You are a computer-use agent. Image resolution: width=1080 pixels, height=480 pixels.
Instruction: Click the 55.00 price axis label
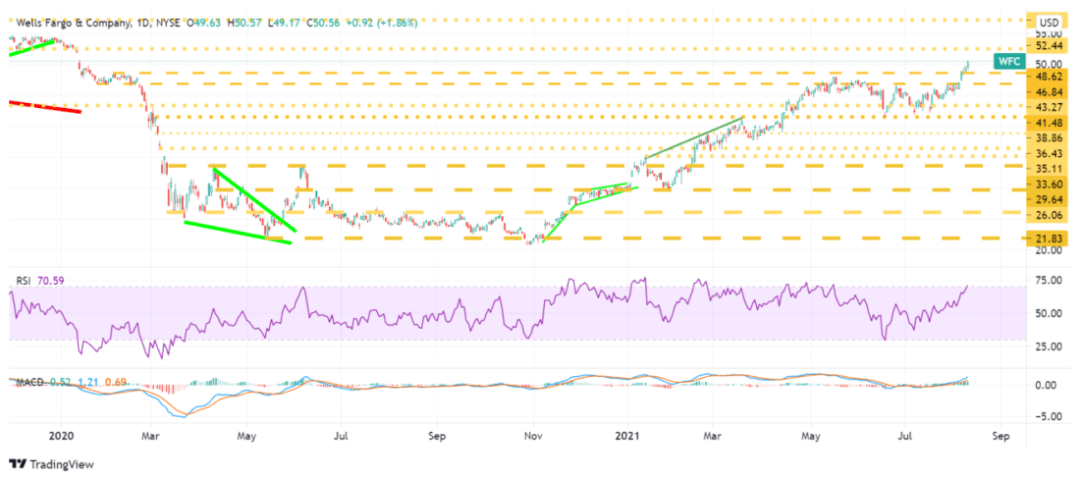pyautogui.click(x=1050, y=34)
